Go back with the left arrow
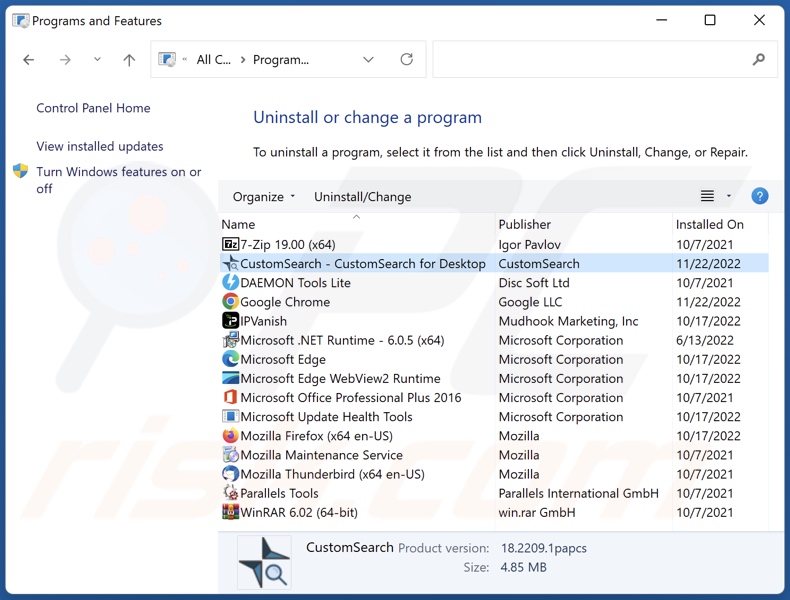This screenshot has height=600, width=790. click(29, 60)
